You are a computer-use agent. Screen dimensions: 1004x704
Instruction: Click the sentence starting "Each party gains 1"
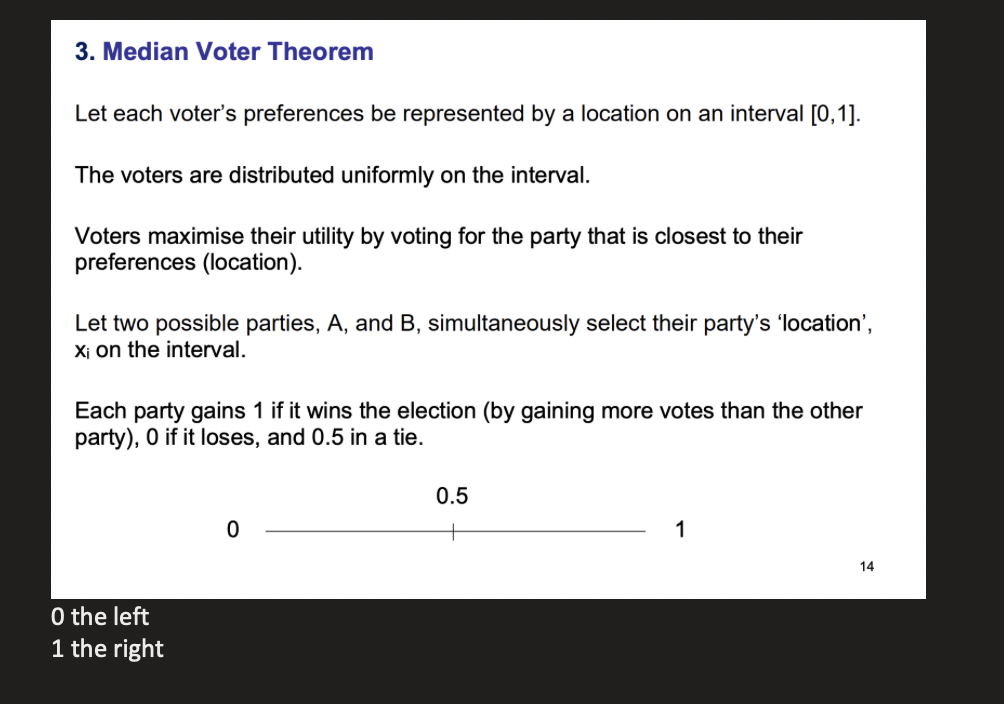pos(468,411)
